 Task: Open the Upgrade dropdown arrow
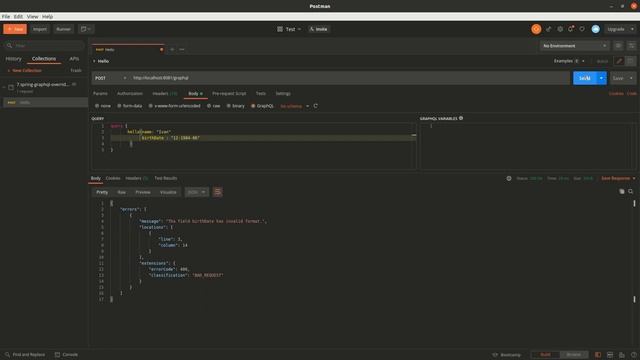[632, 29]
